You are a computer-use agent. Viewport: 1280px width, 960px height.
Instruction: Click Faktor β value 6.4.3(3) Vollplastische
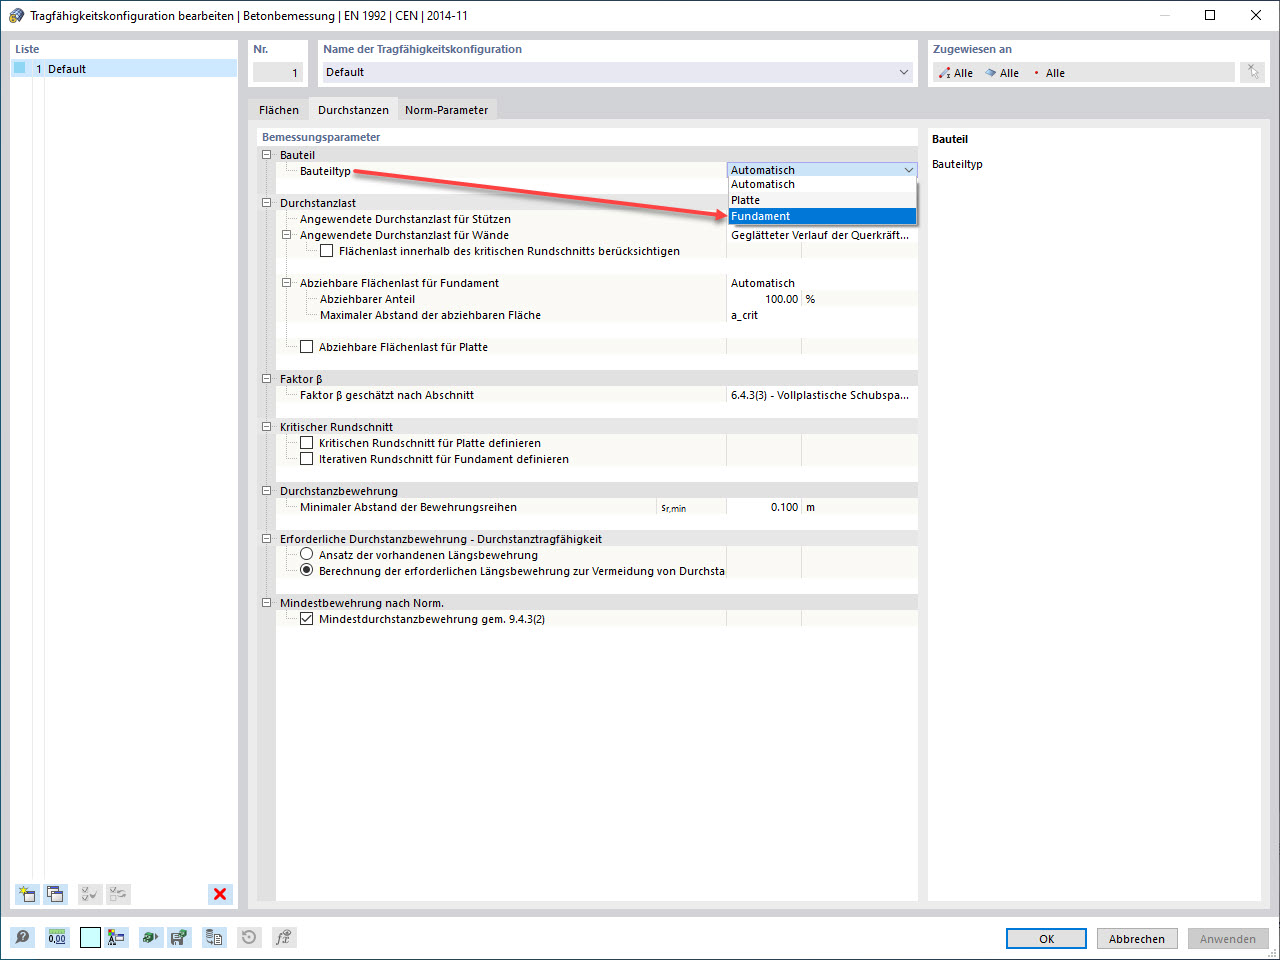coord(822,395)
